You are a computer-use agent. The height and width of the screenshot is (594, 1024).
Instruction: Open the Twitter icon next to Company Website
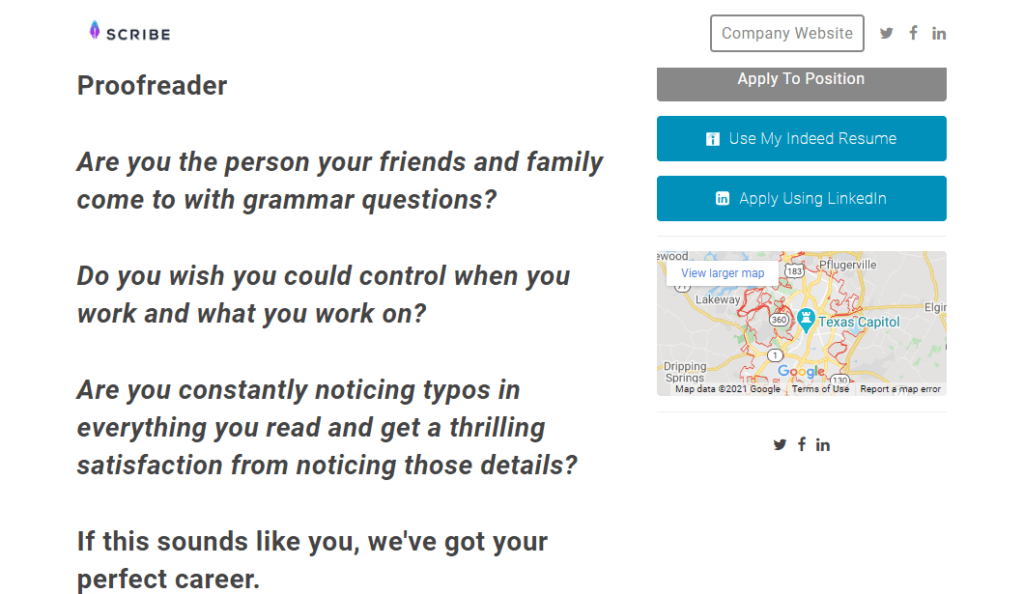(886, 33)
